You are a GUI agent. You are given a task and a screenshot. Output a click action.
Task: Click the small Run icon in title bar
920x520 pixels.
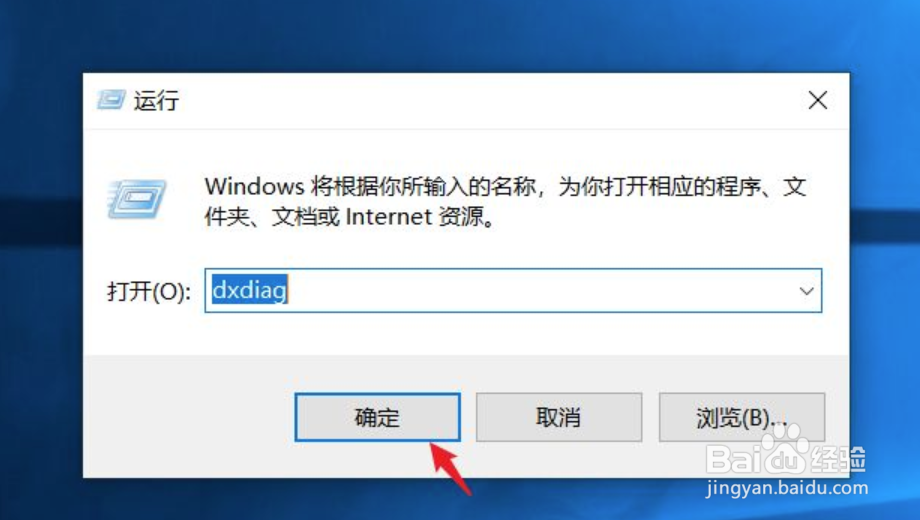[111, 100]
